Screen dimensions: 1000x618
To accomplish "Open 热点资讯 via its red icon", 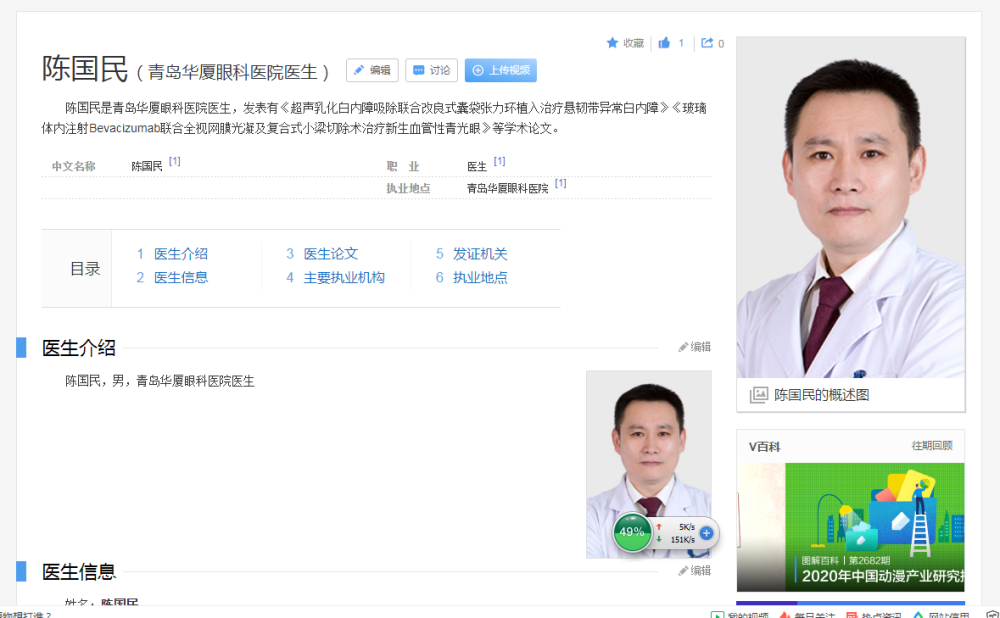I will point(852,613).
